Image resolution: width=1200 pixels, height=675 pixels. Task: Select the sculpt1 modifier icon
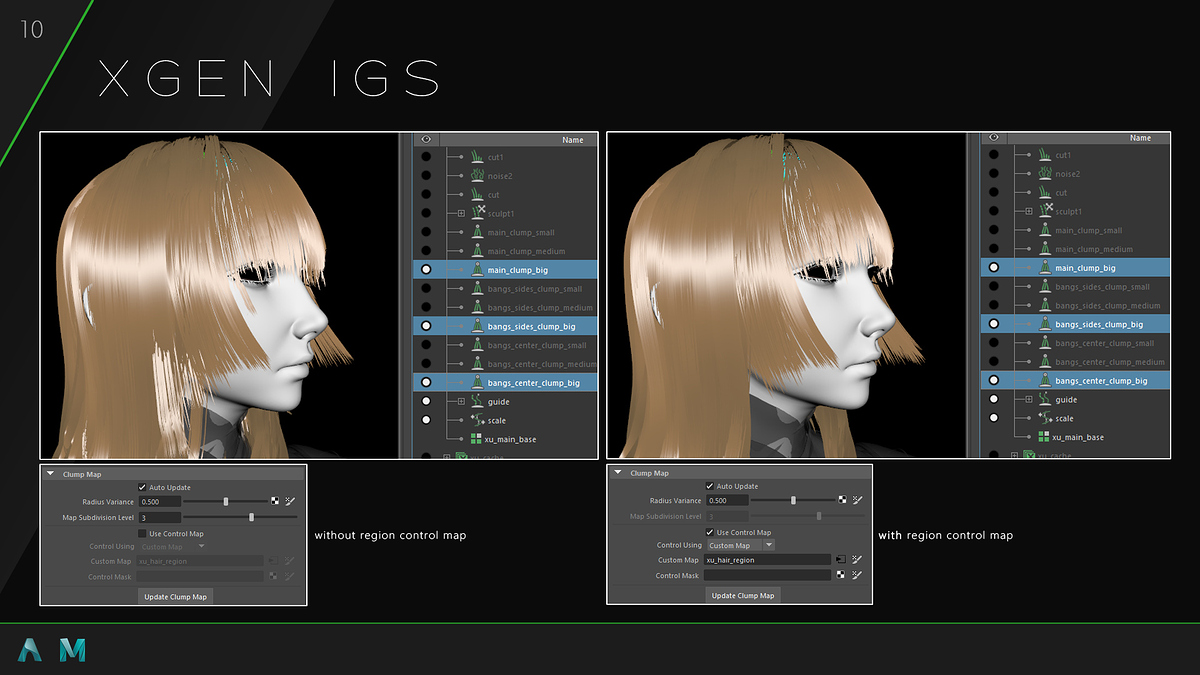click(x=477, y=213)
